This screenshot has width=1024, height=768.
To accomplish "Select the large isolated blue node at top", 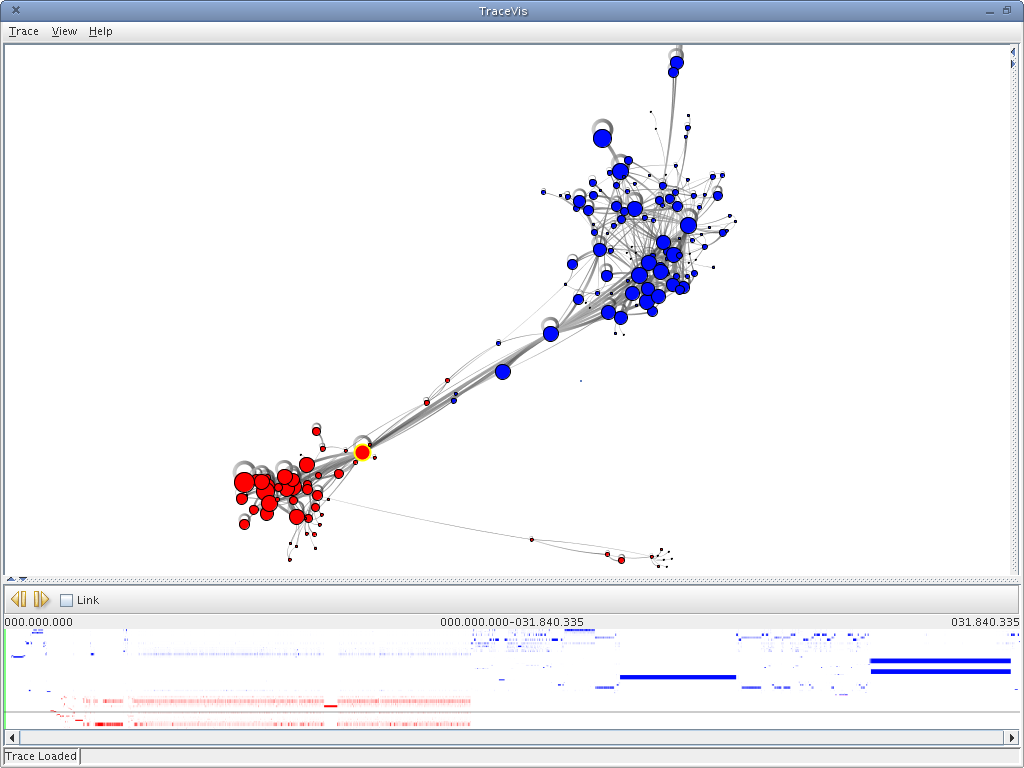I will 602,138.
